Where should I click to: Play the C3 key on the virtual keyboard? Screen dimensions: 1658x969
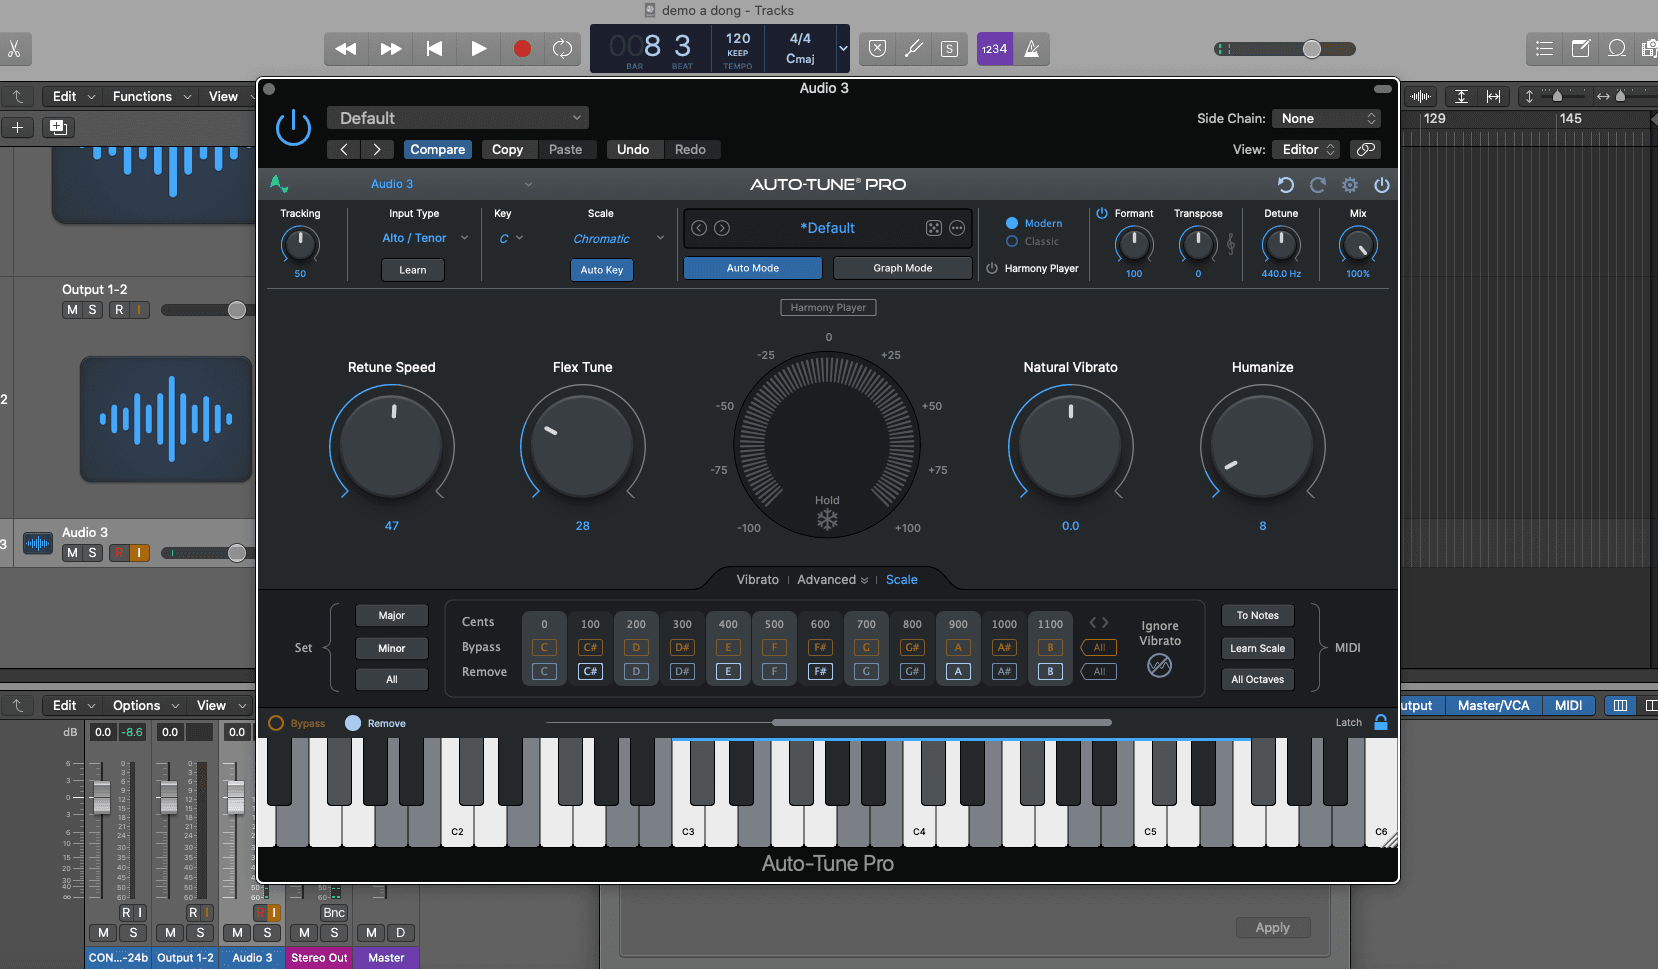click(688, 820)
